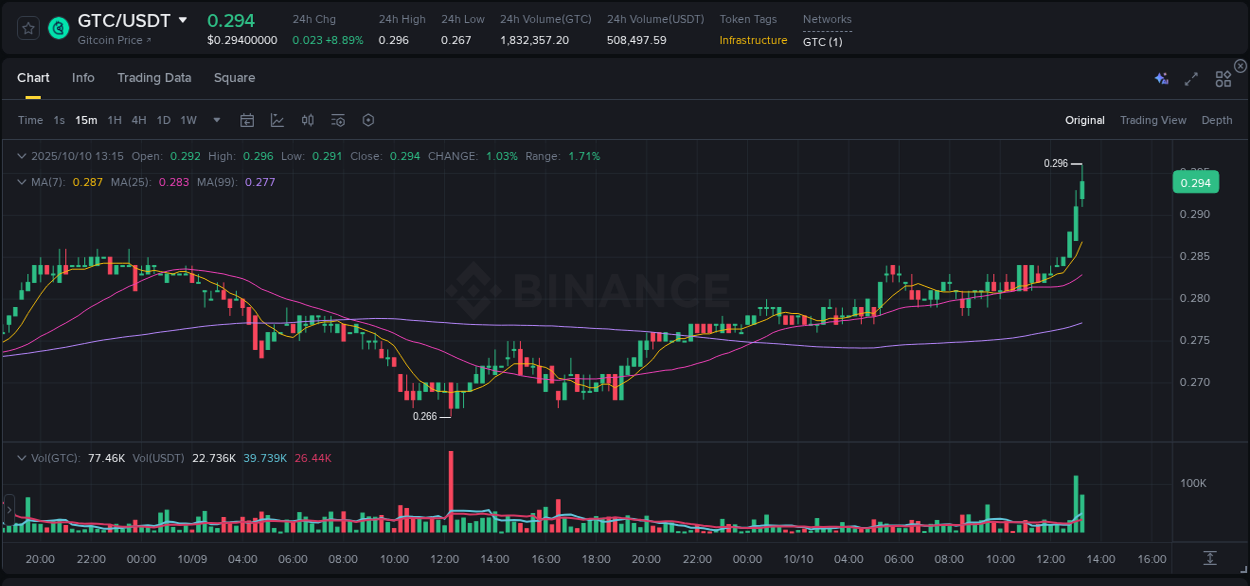Collapse the MA indicators row chevron

pyautogui.click(x=21, y=182)
